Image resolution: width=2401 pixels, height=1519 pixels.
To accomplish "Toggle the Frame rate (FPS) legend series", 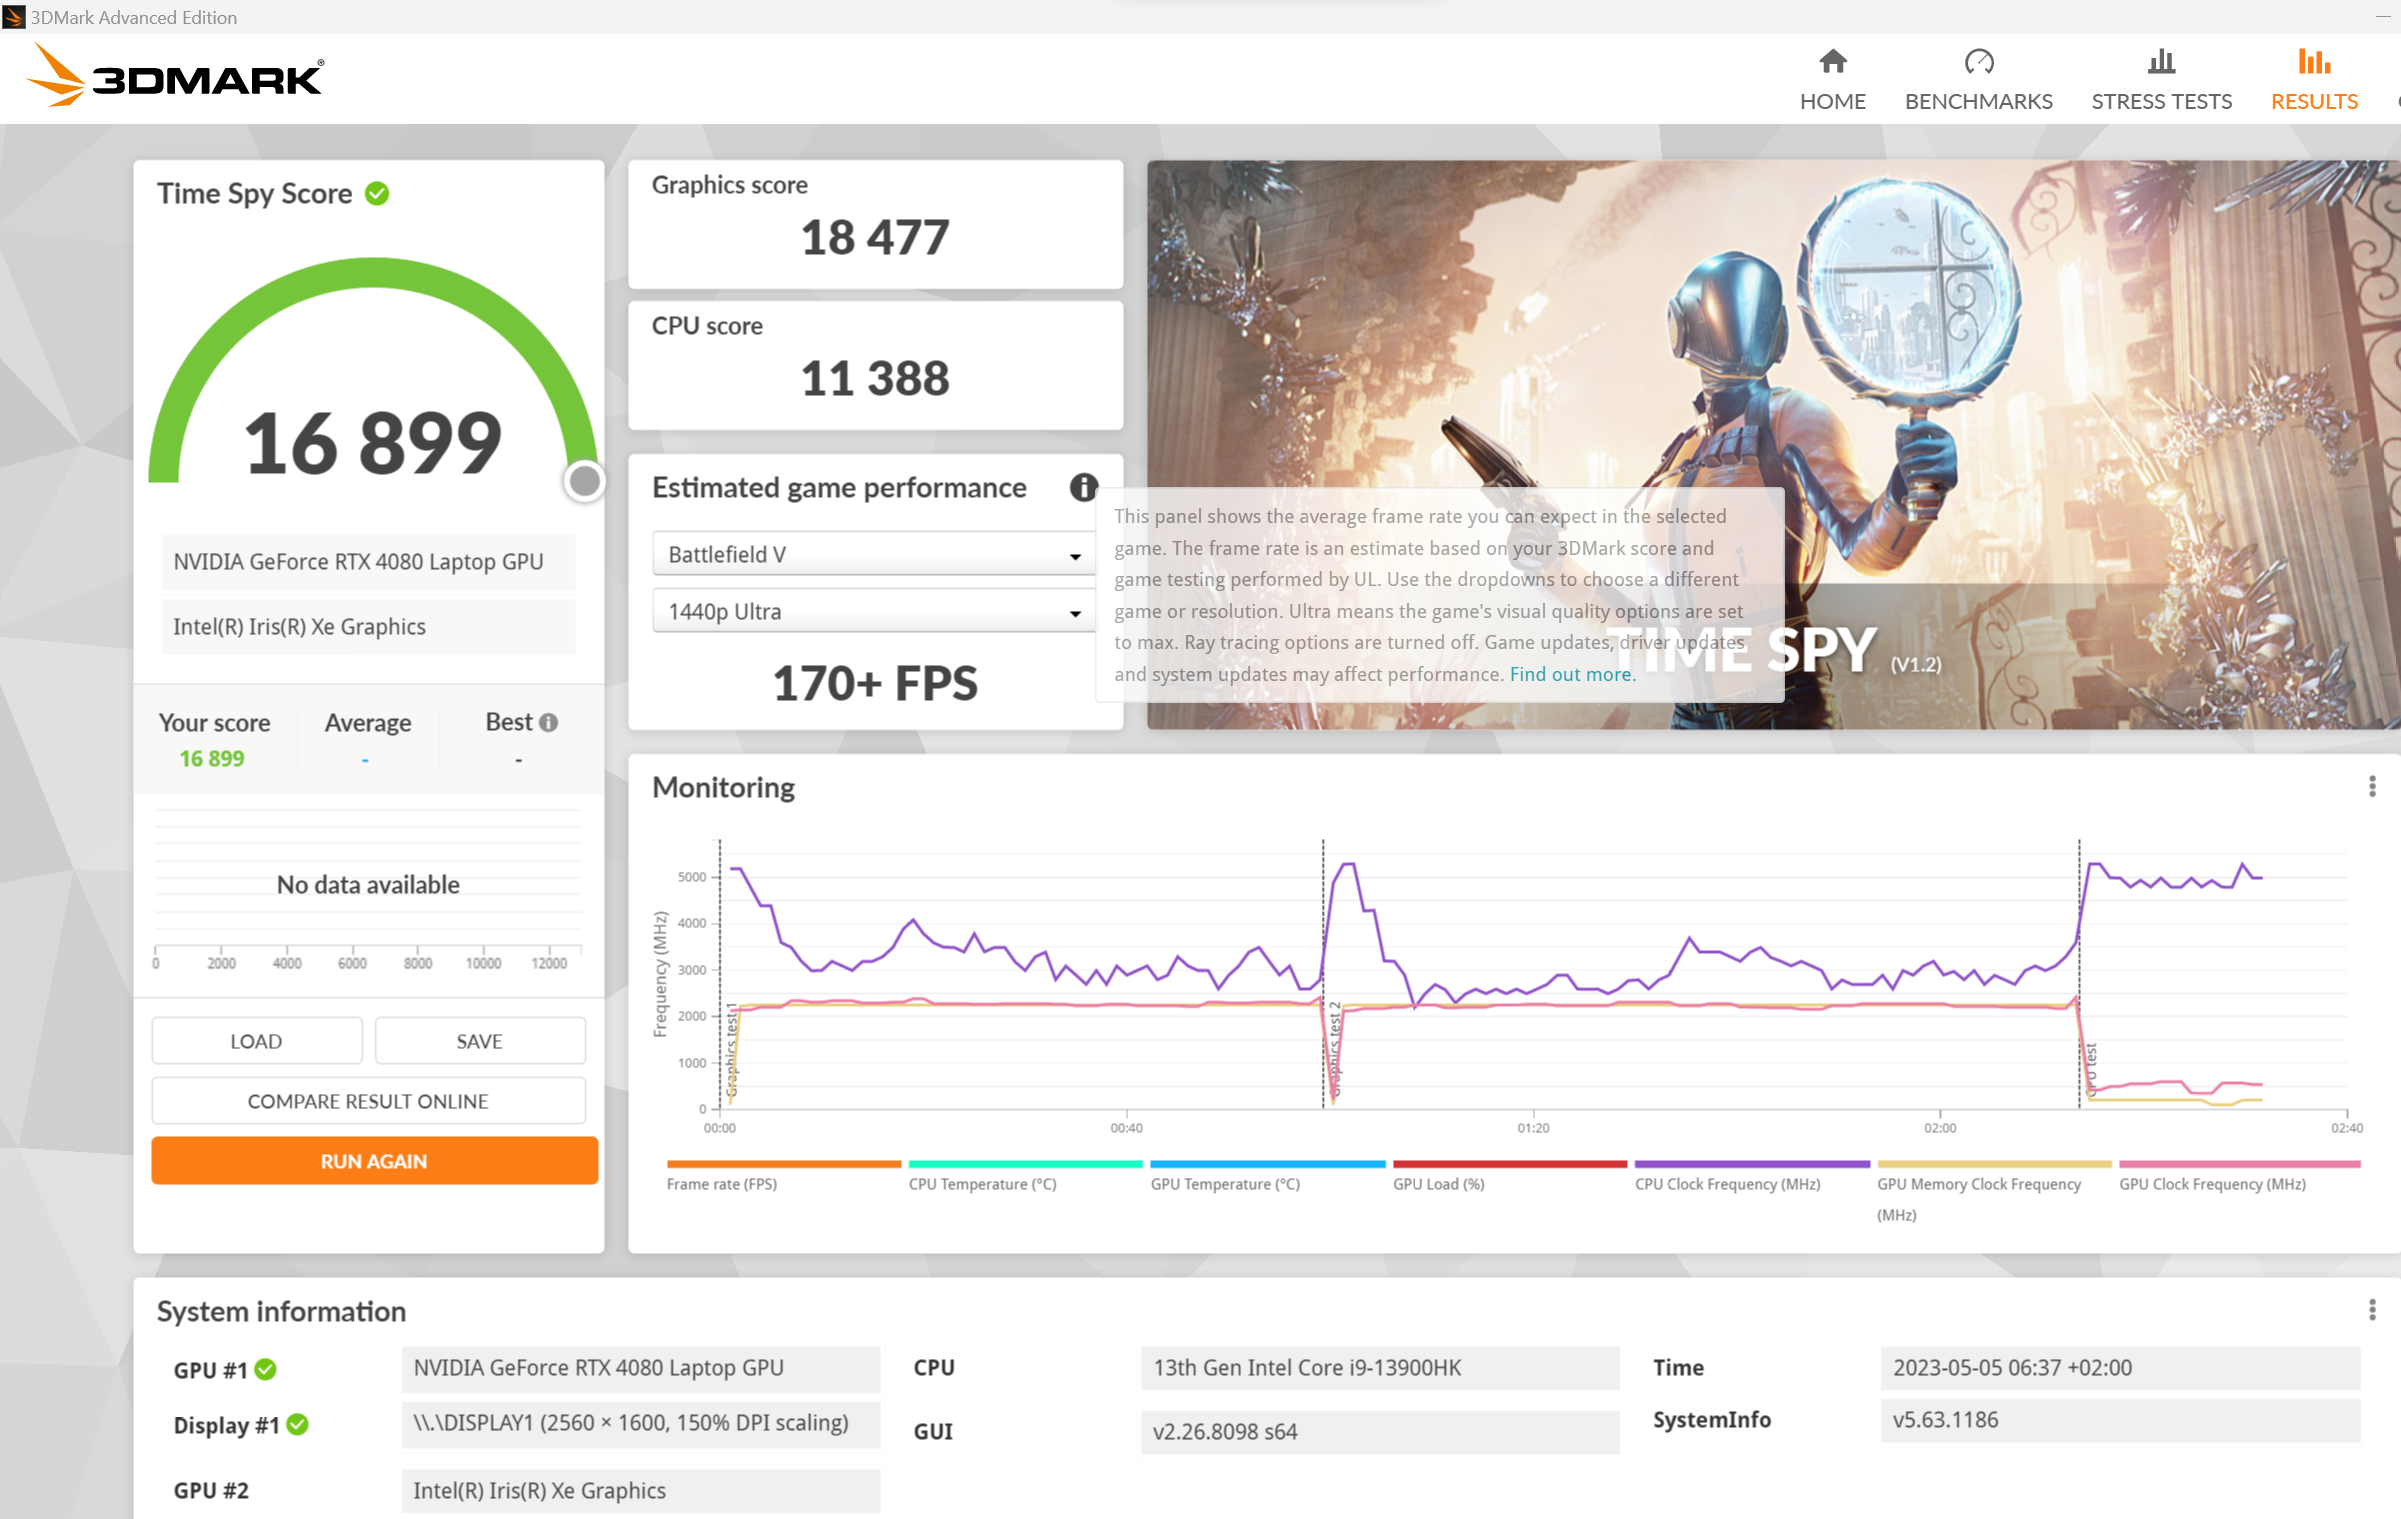I will (722, 1184).
